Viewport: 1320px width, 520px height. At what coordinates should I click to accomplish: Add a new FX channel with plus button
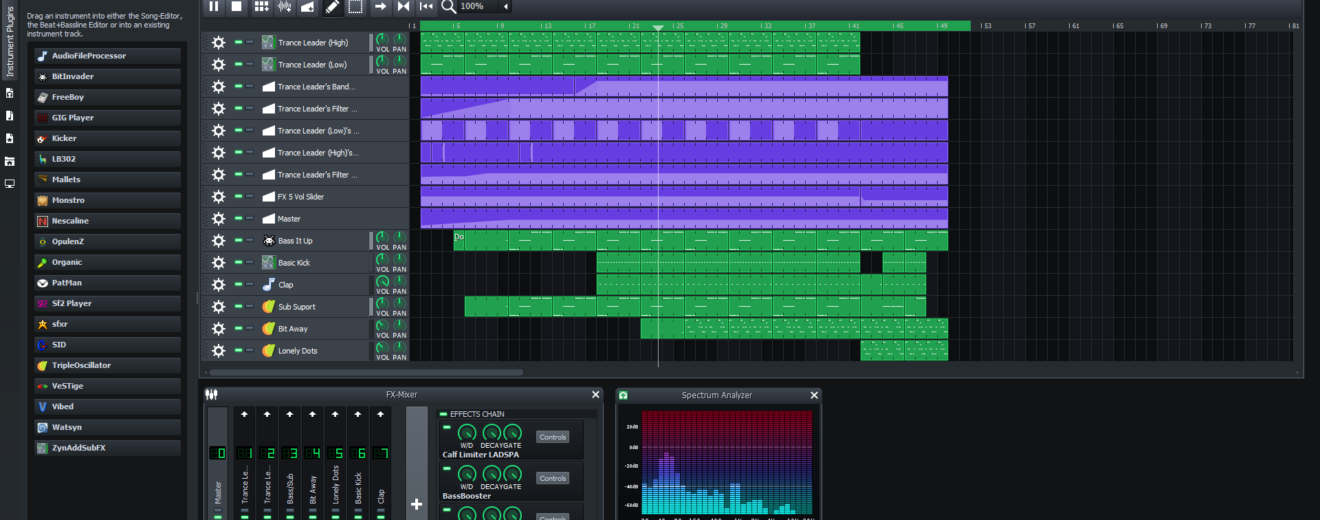(416, 504)
